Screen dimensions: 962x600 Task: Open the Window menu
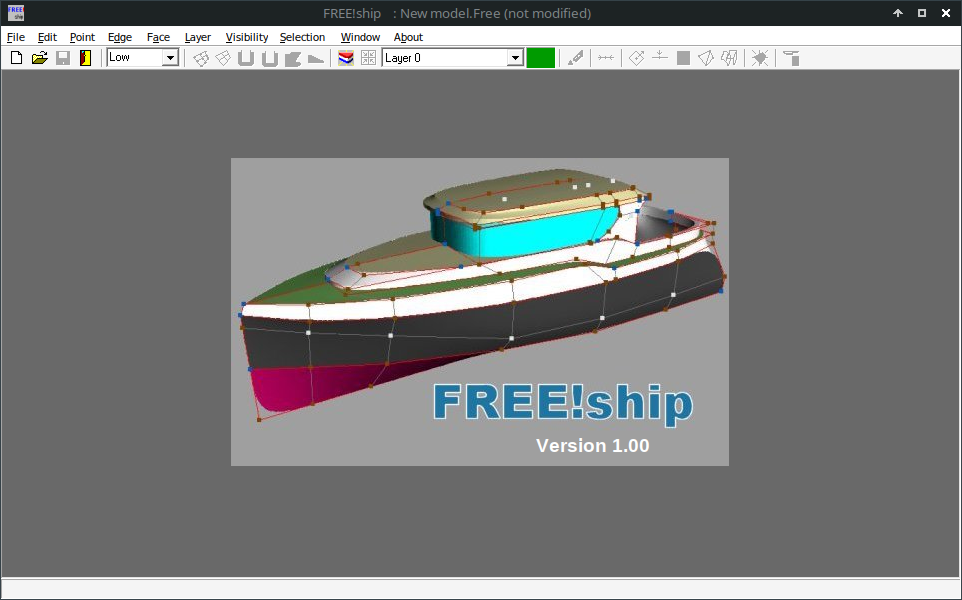[360, 37]
